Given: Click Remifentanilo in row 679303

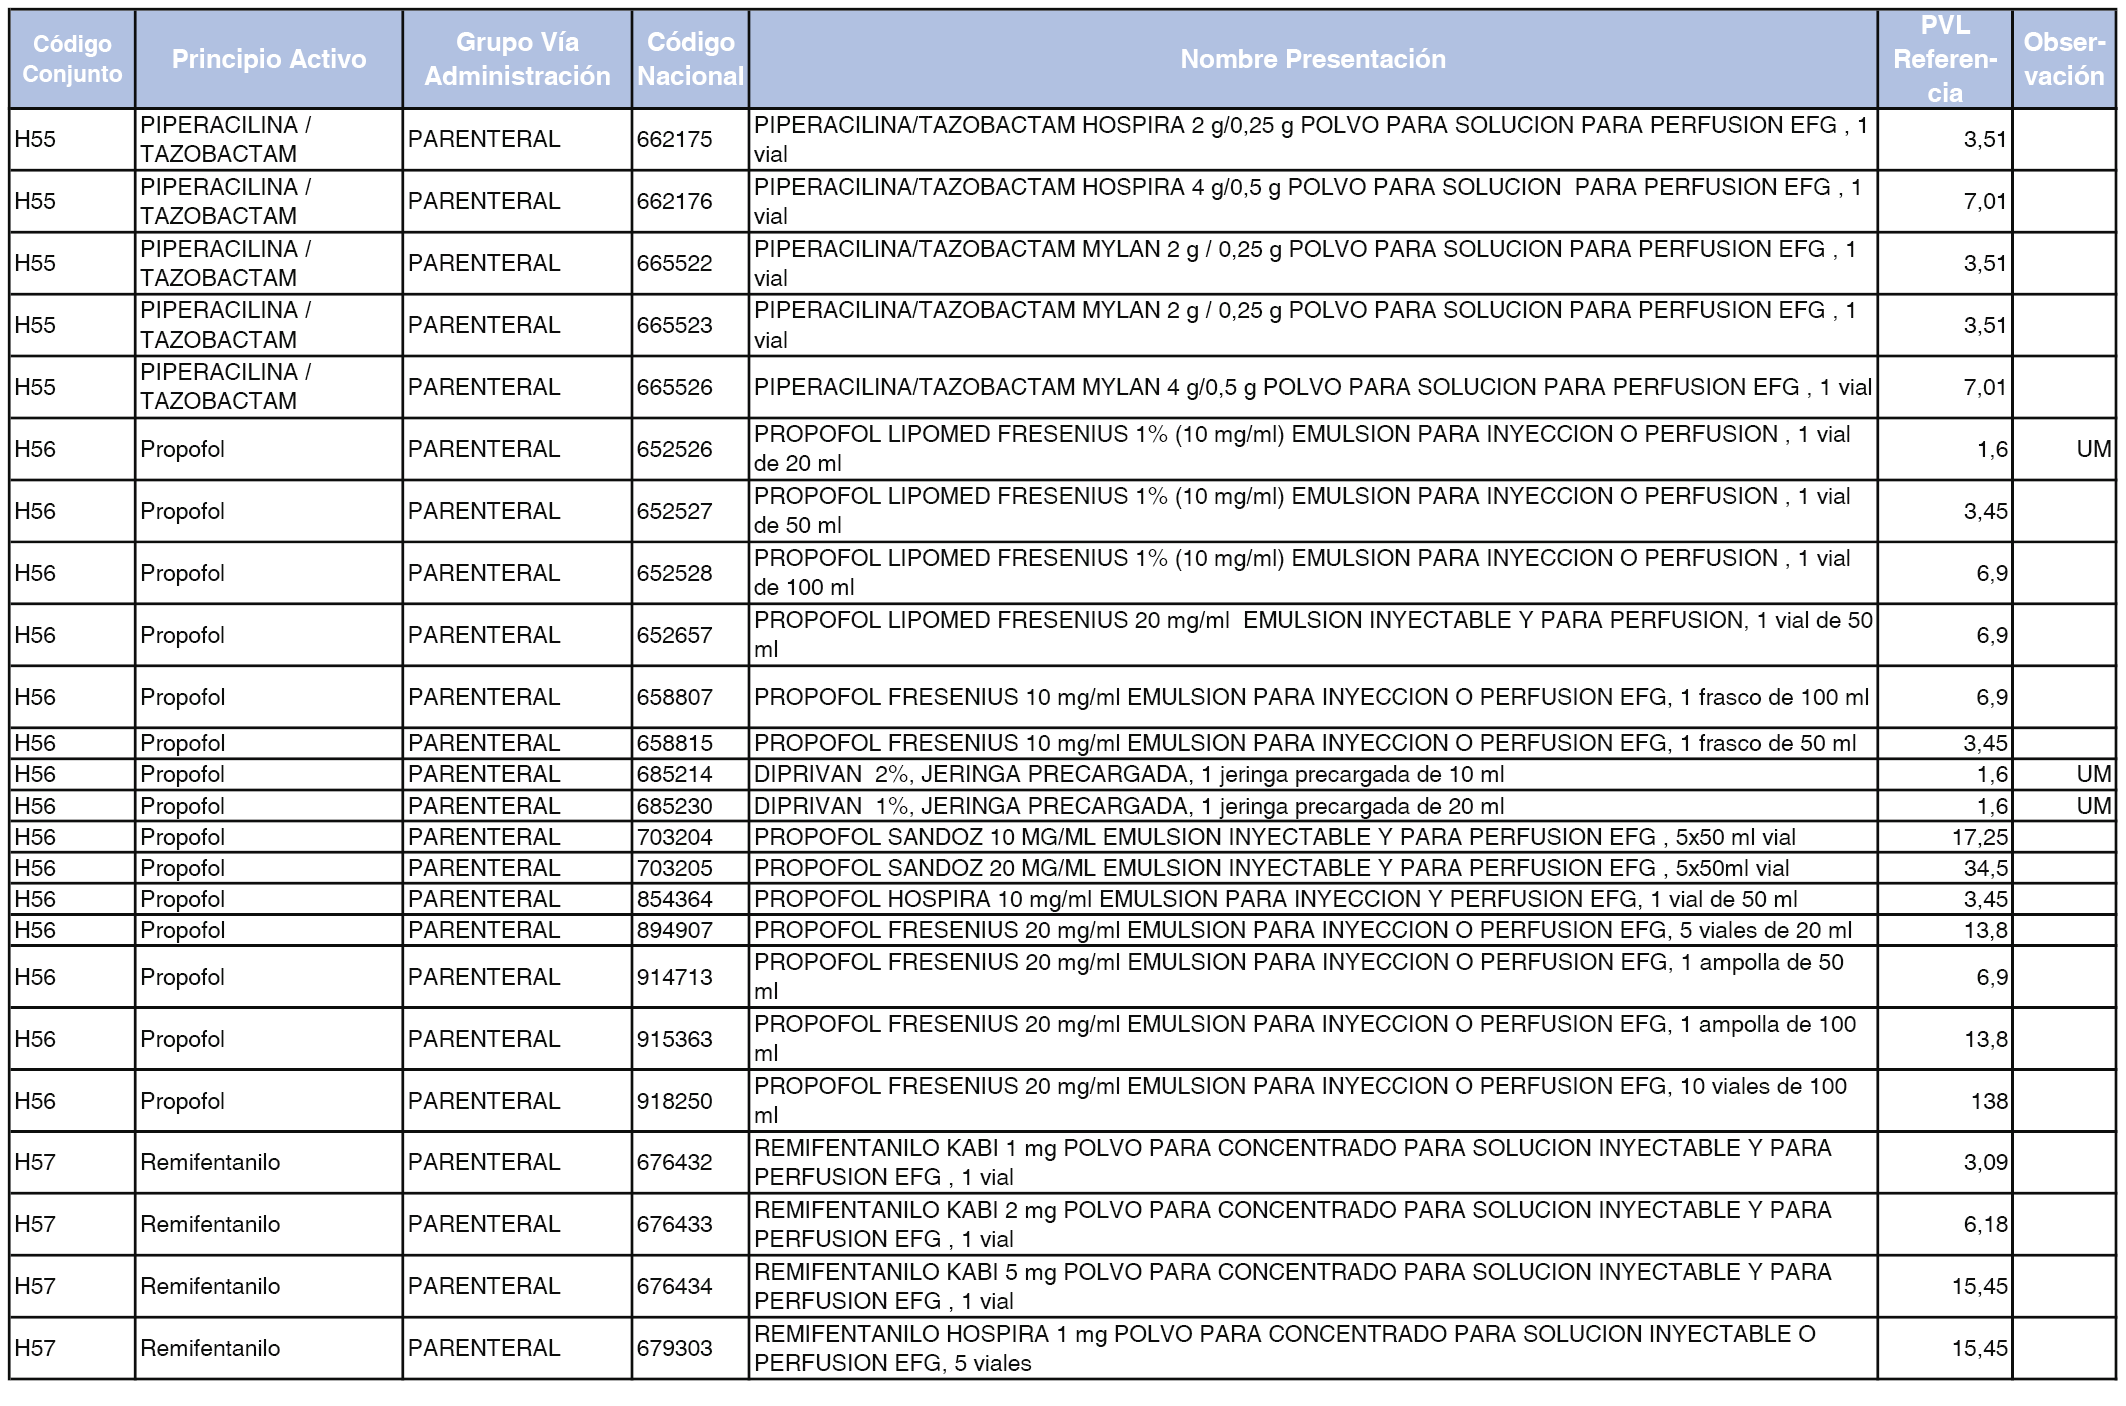Looking at the screenshot, I should pyautogui.click(x=210, y=1348).
